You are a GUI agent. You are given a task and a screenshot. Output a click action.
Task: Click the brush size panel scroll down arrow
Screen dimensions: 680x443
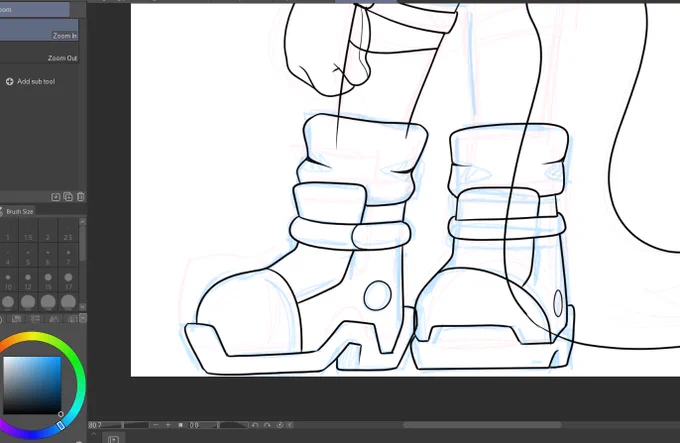click(x=82, y=306)
